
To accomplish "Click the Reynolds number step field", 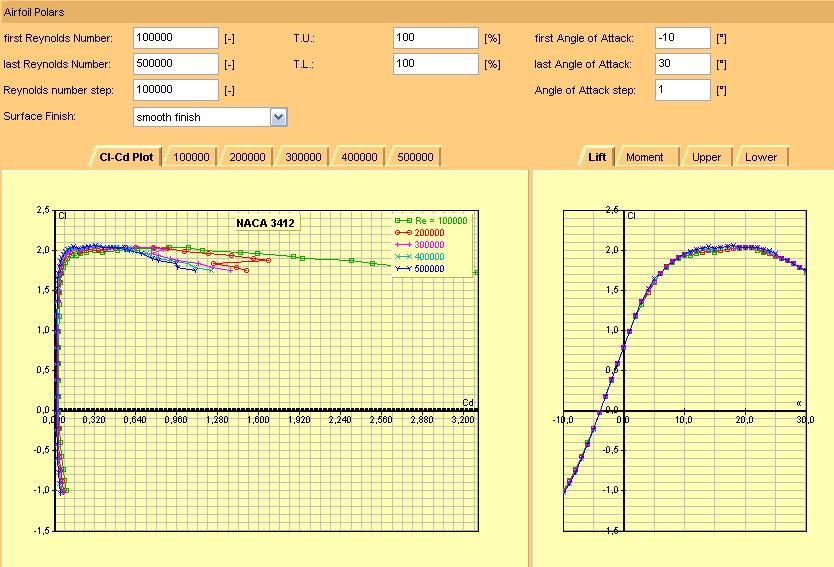I will point(175,90).
